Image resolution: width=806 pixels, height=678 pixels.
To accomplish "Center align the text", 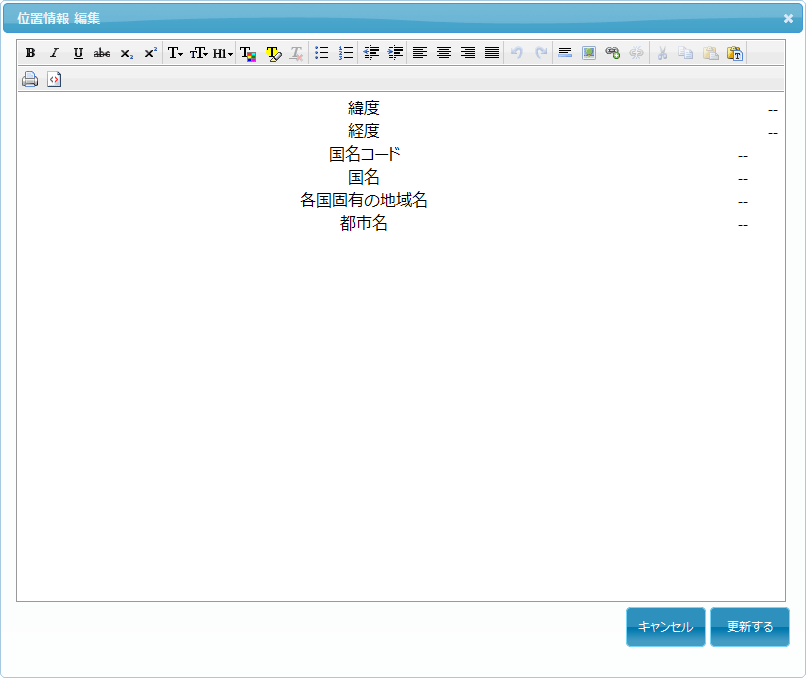I will (444, 53).
